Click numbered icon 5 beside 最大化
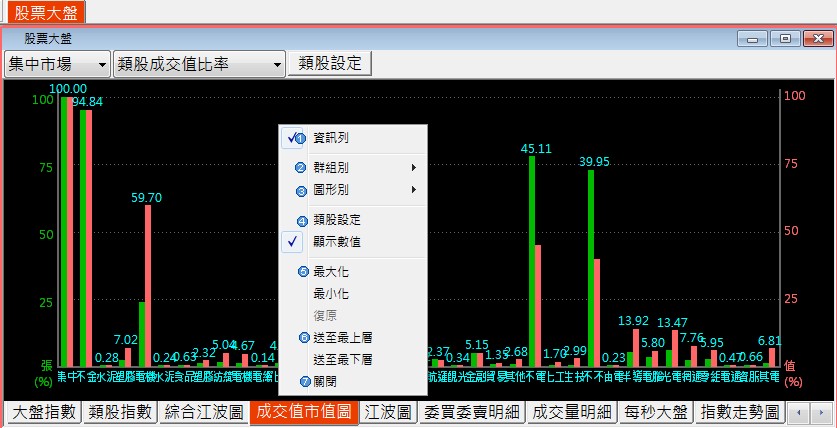Viewport: 837px width, 428px height. pos(302,271)
